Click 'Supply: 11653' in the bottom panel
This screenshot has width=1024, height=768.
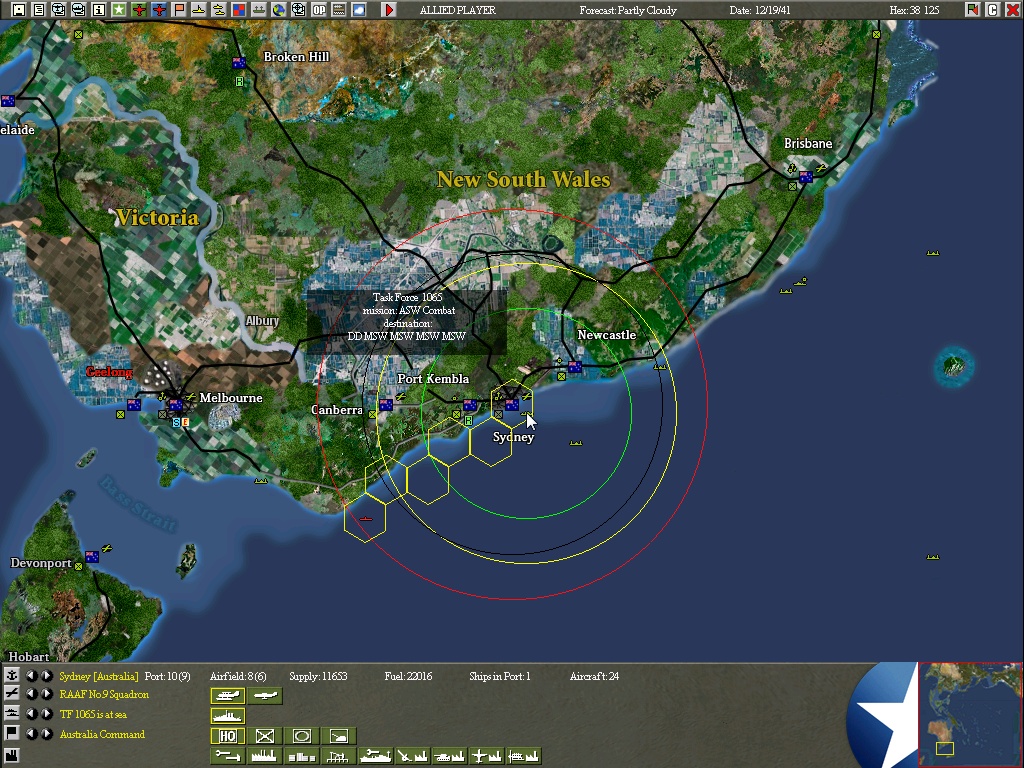pyautogui.click(x=318, y=676)
